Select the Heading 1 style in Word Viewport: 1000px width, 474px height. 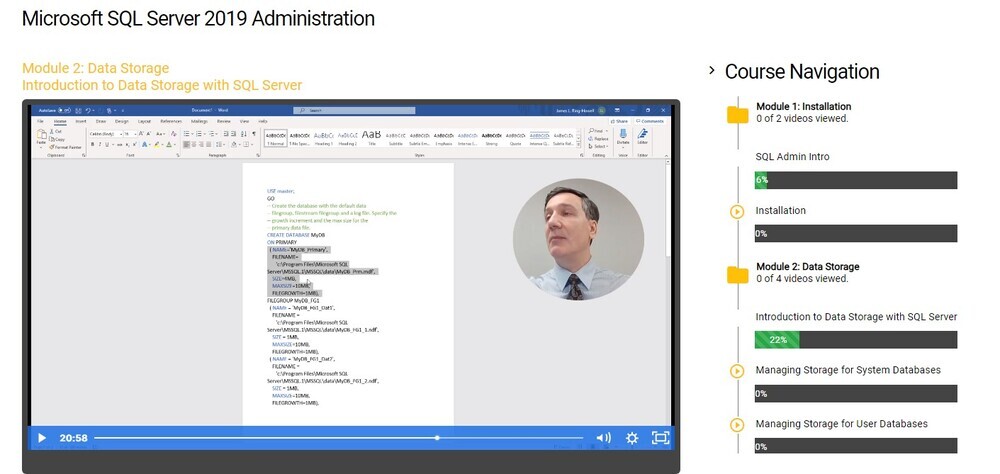[324, 138]
